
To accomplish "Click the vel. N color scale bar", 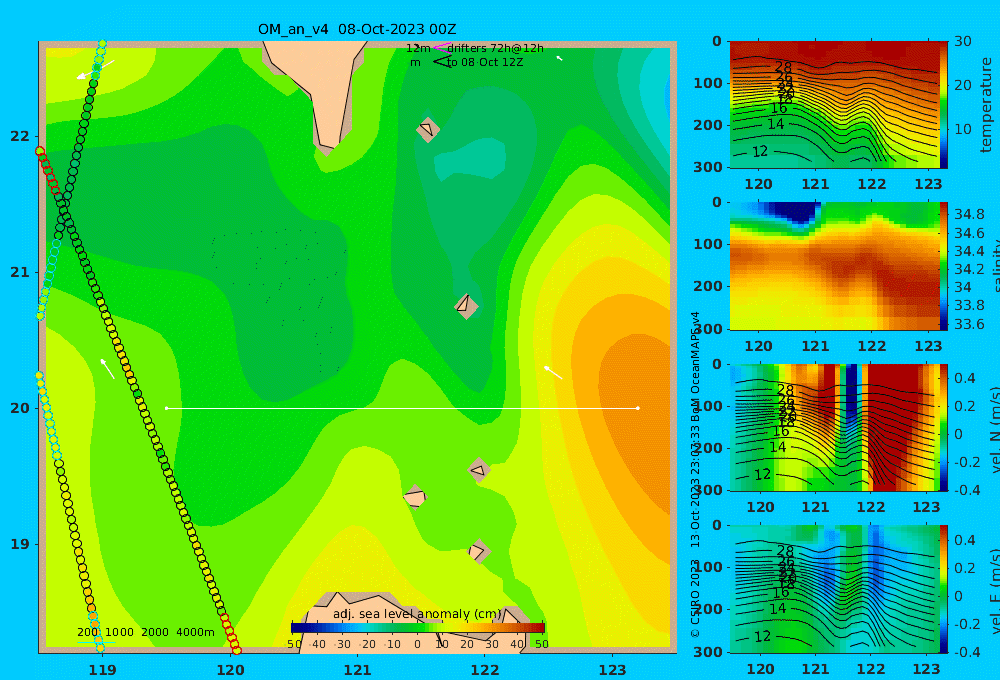I will (944, 427).
